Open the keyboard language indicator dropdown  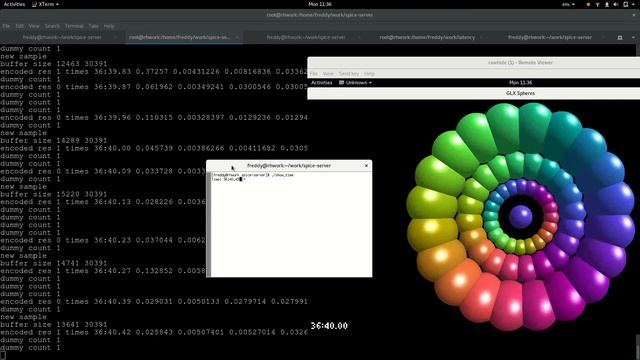click(x=568, y=4)
